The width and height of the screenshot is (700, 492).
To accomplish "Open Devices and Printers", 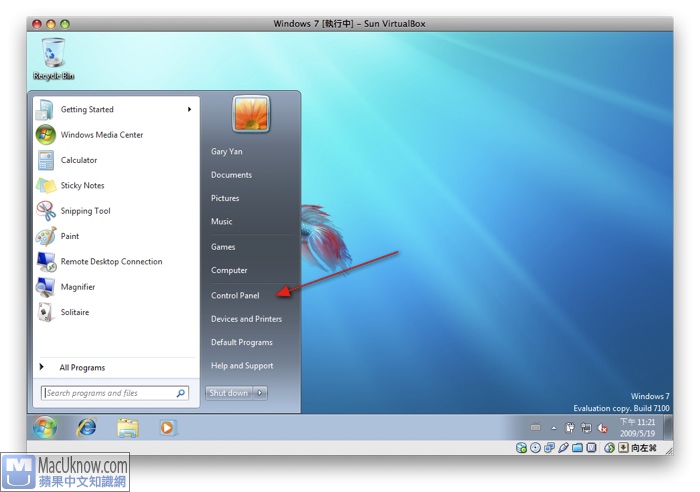I will coord(246,319).
